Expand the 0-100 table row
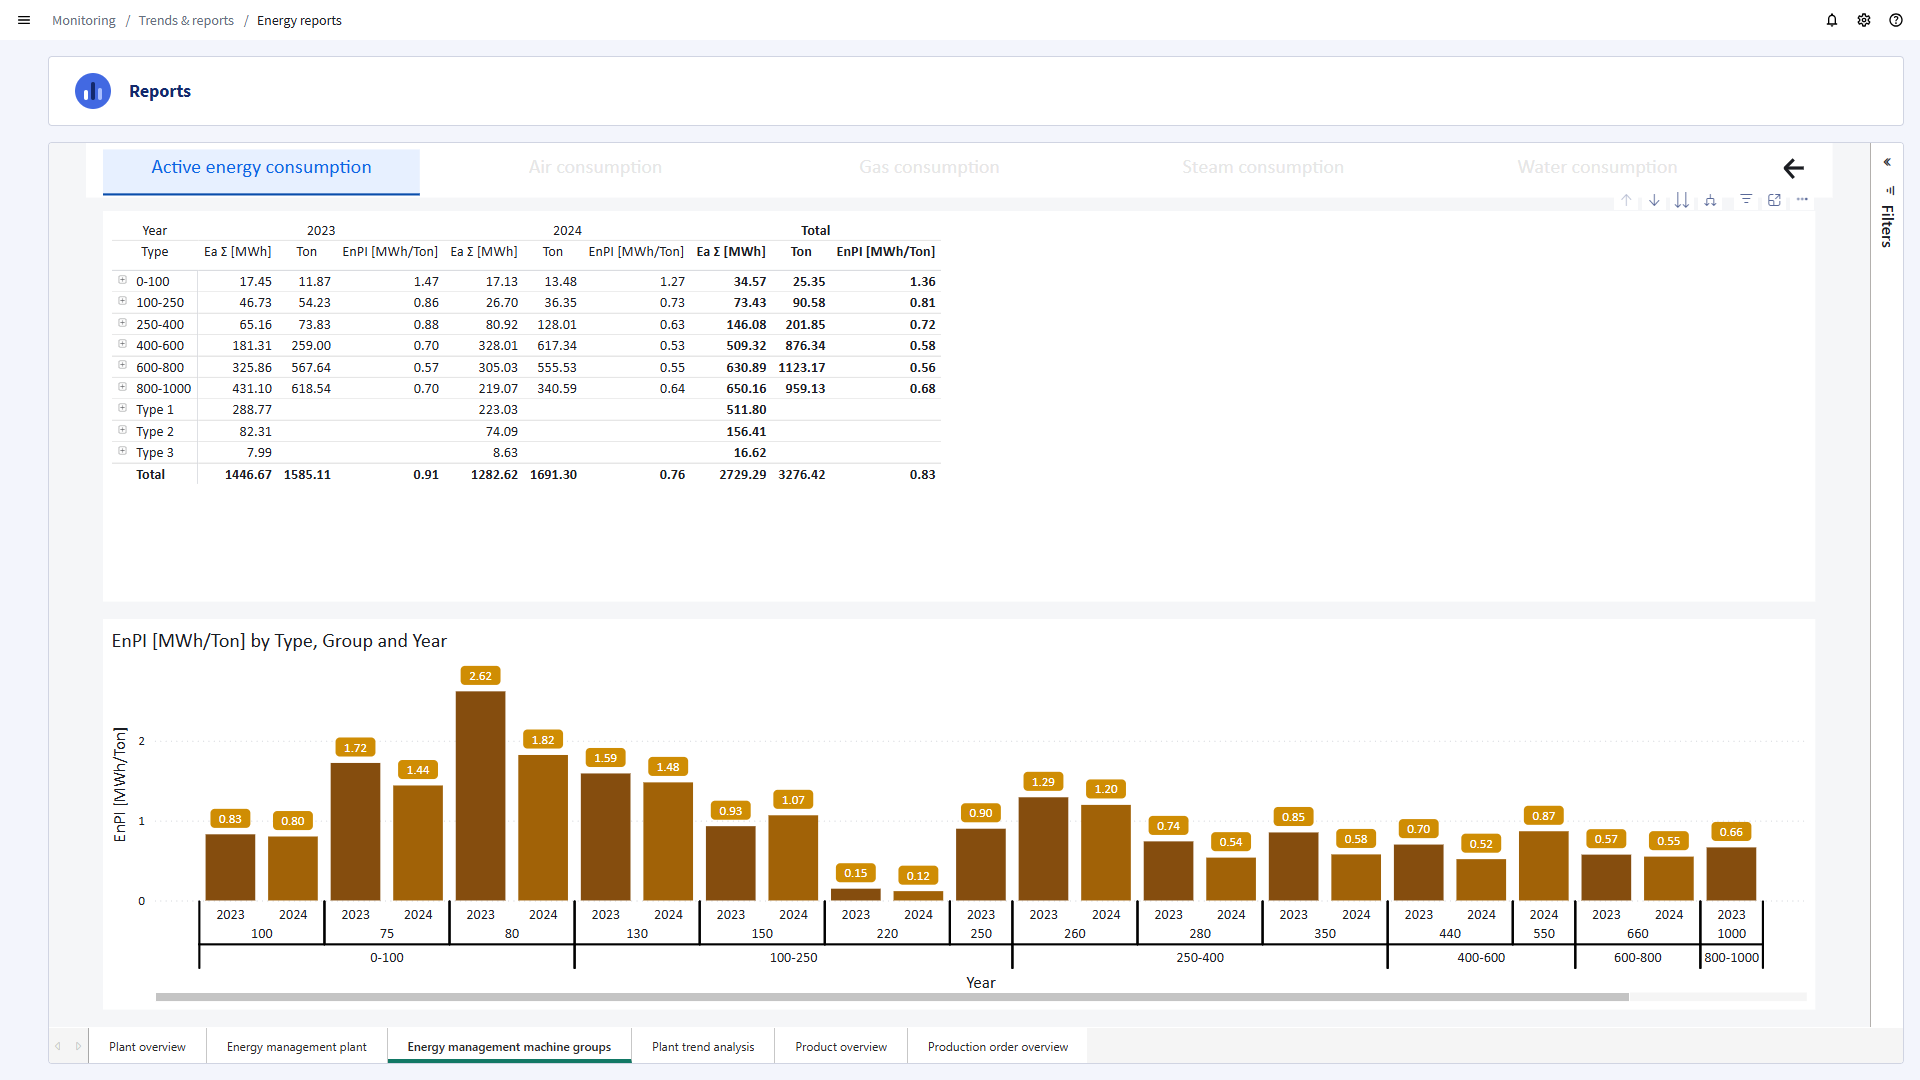Image resolution: width=1920 pixels, height=1080 pixels. click(122, 280)
